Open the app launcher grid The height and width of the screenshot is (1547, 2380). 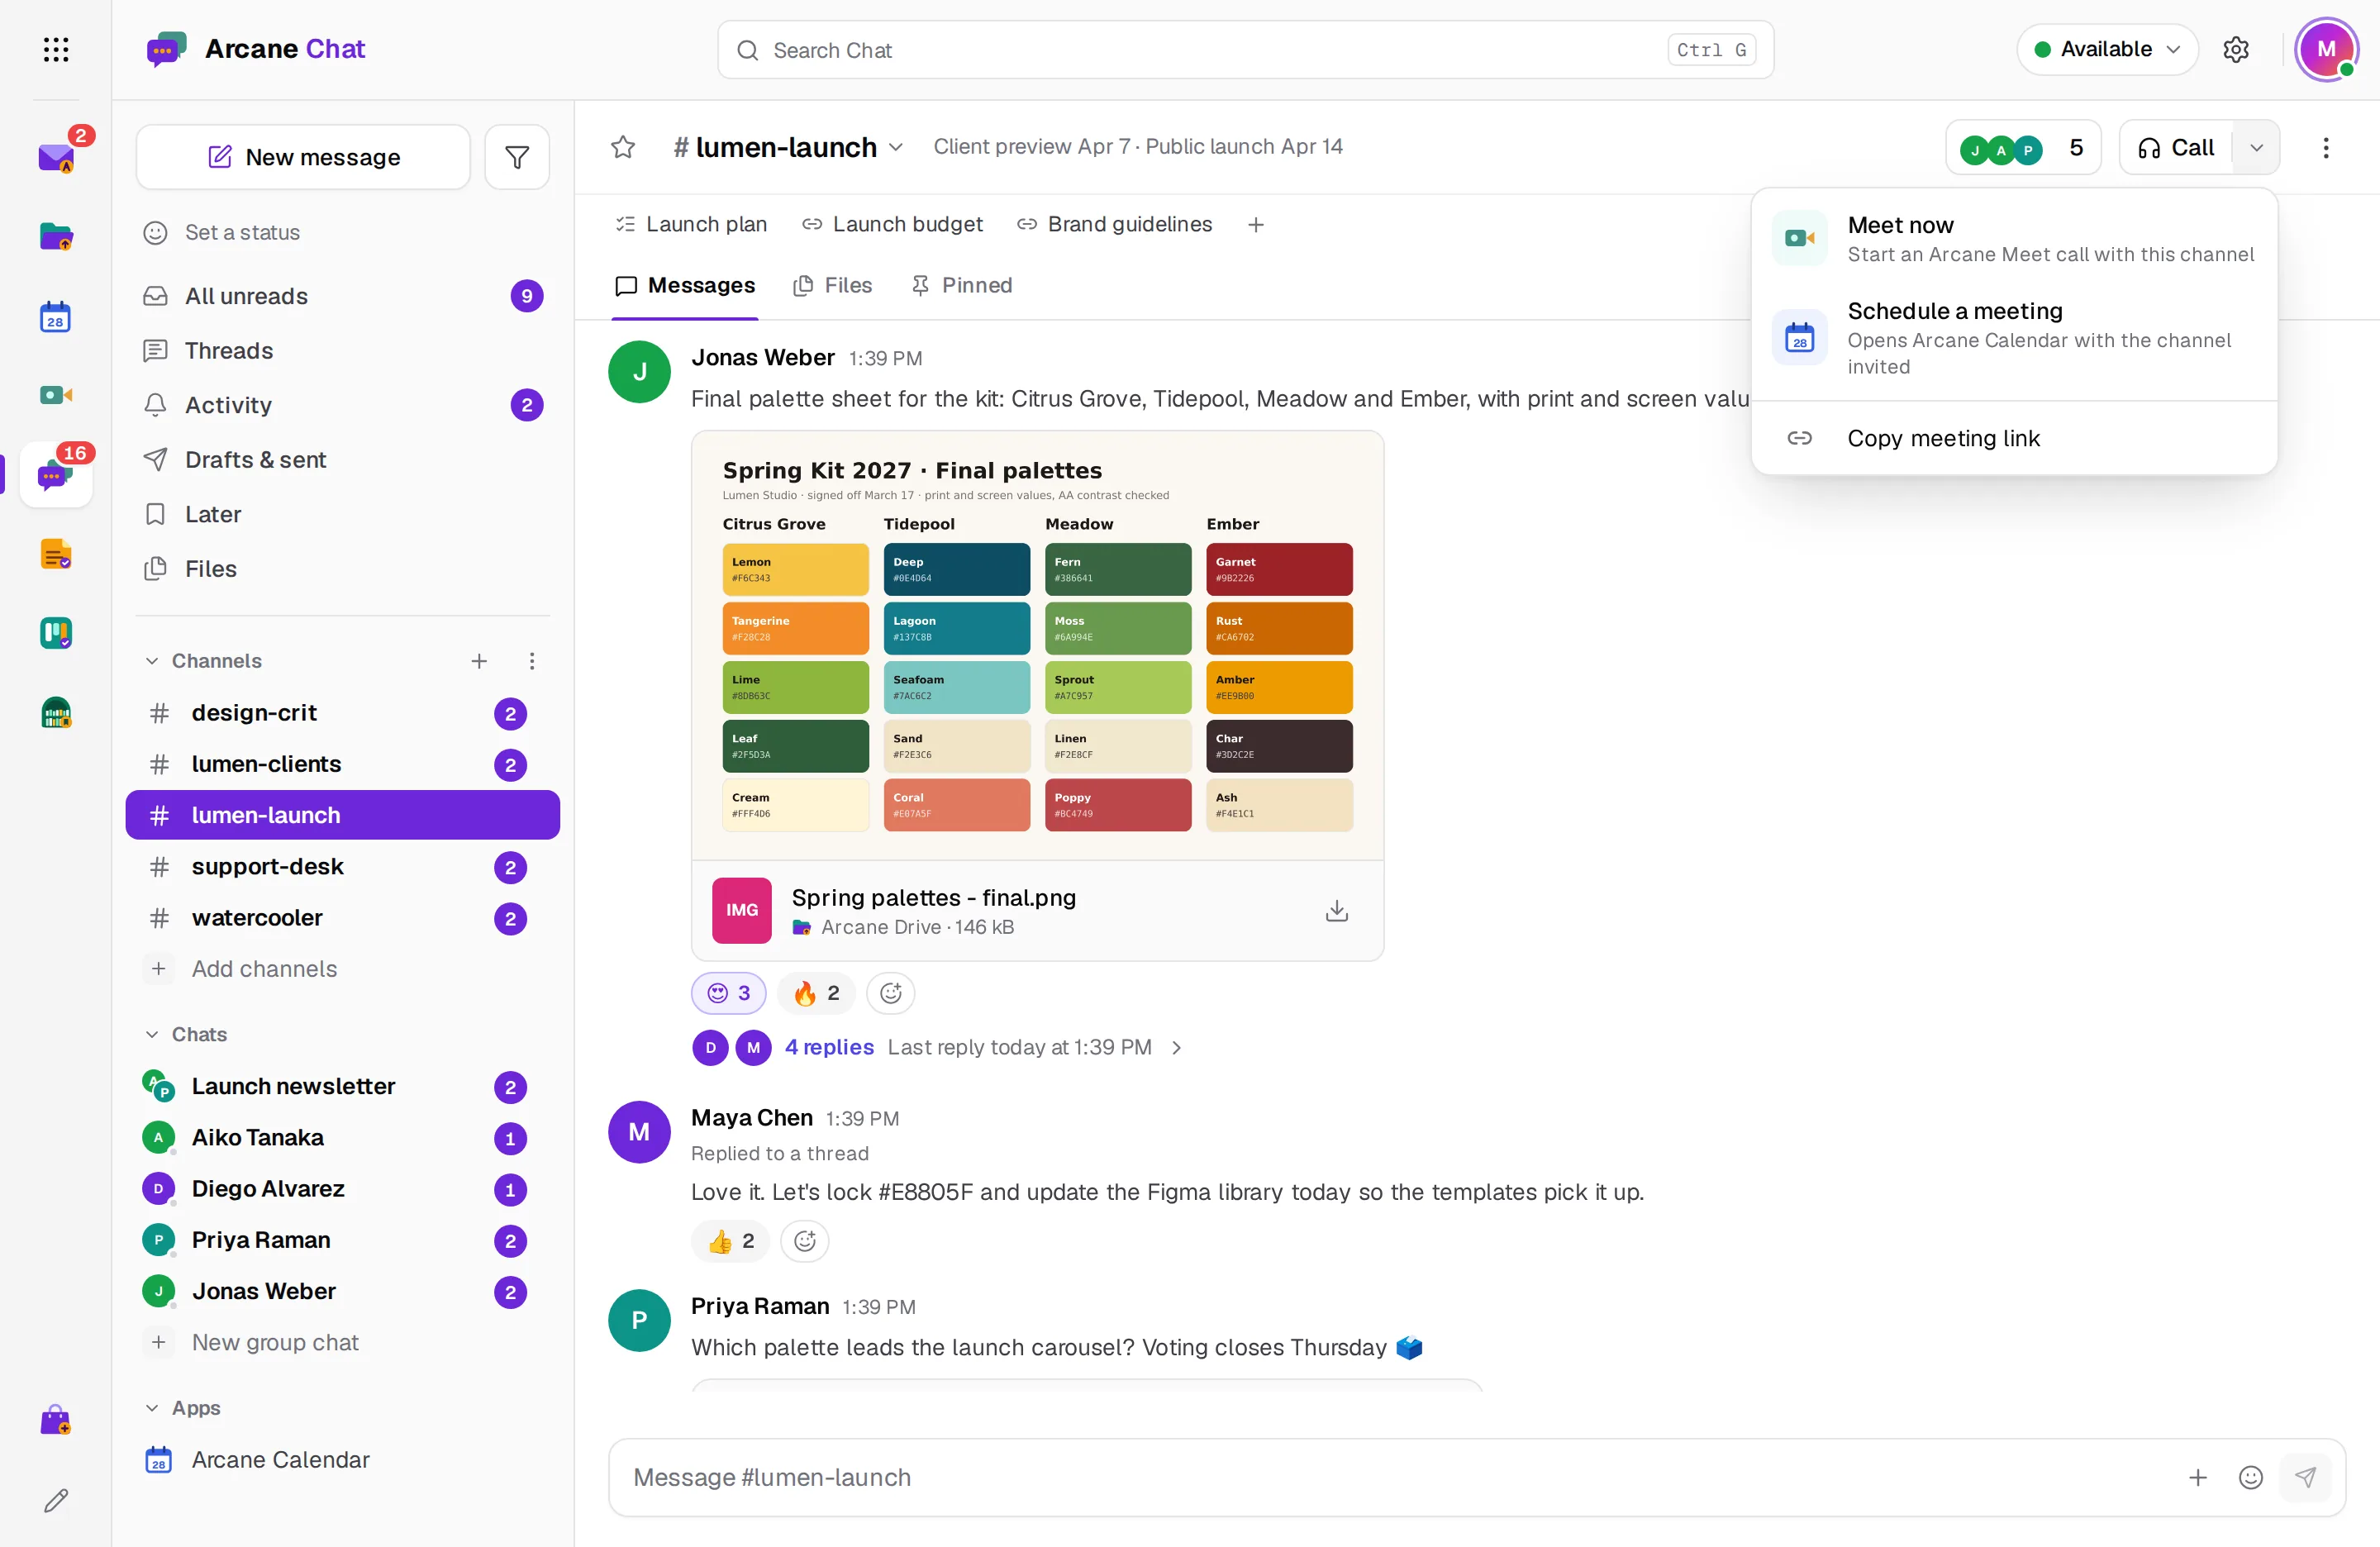click(x=56, y=49)
